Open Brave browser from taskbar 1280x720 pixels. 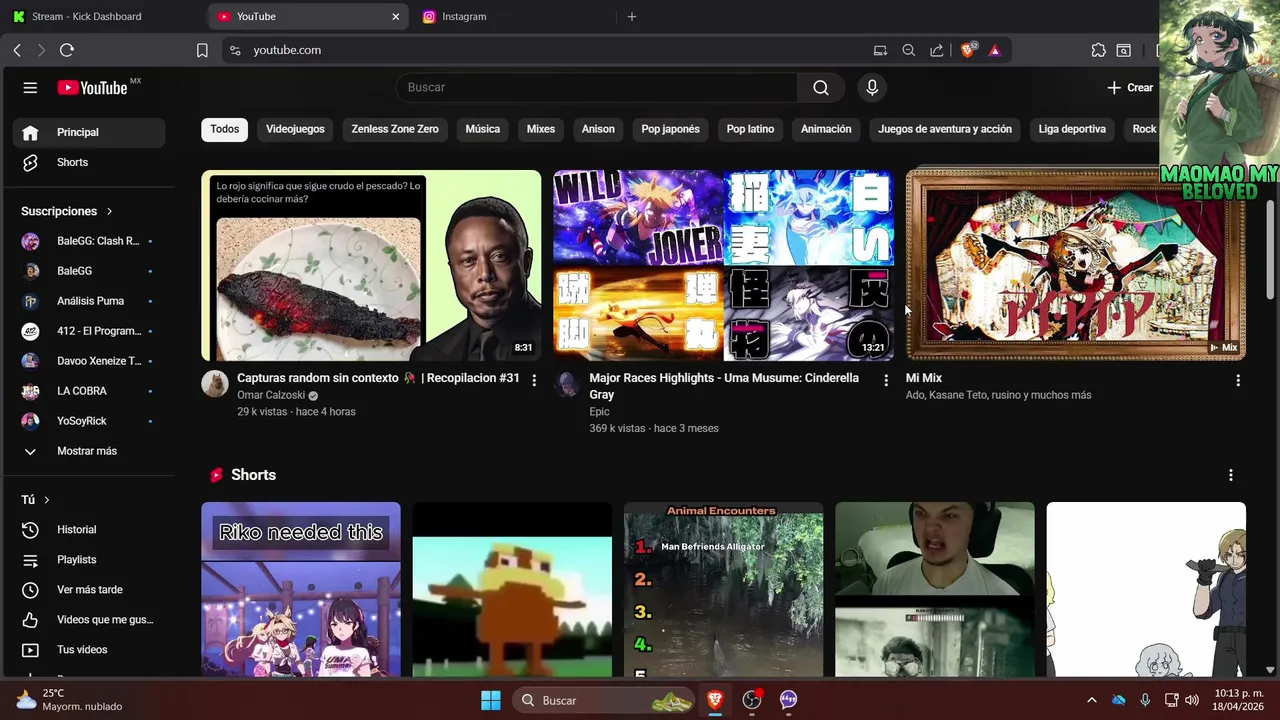click(714, 700)
